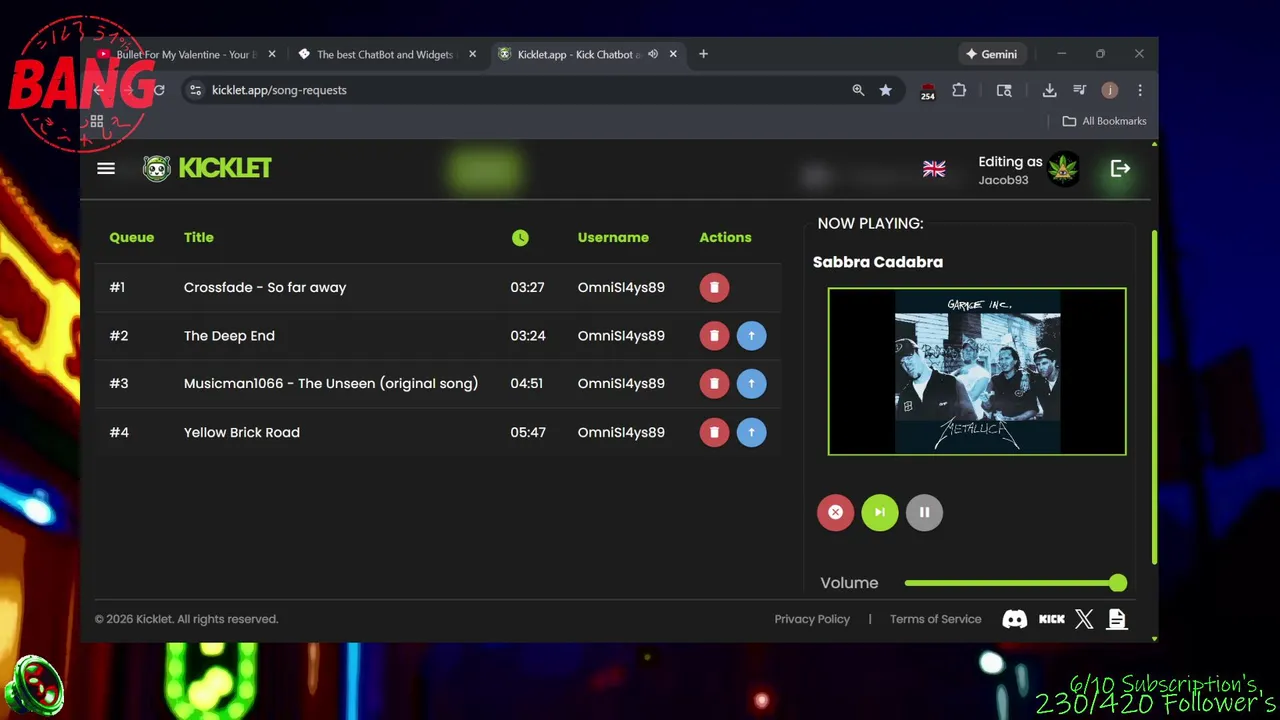
Task: Mute the Kicklet.app tab audio
Action: click(x=653, y=54)
